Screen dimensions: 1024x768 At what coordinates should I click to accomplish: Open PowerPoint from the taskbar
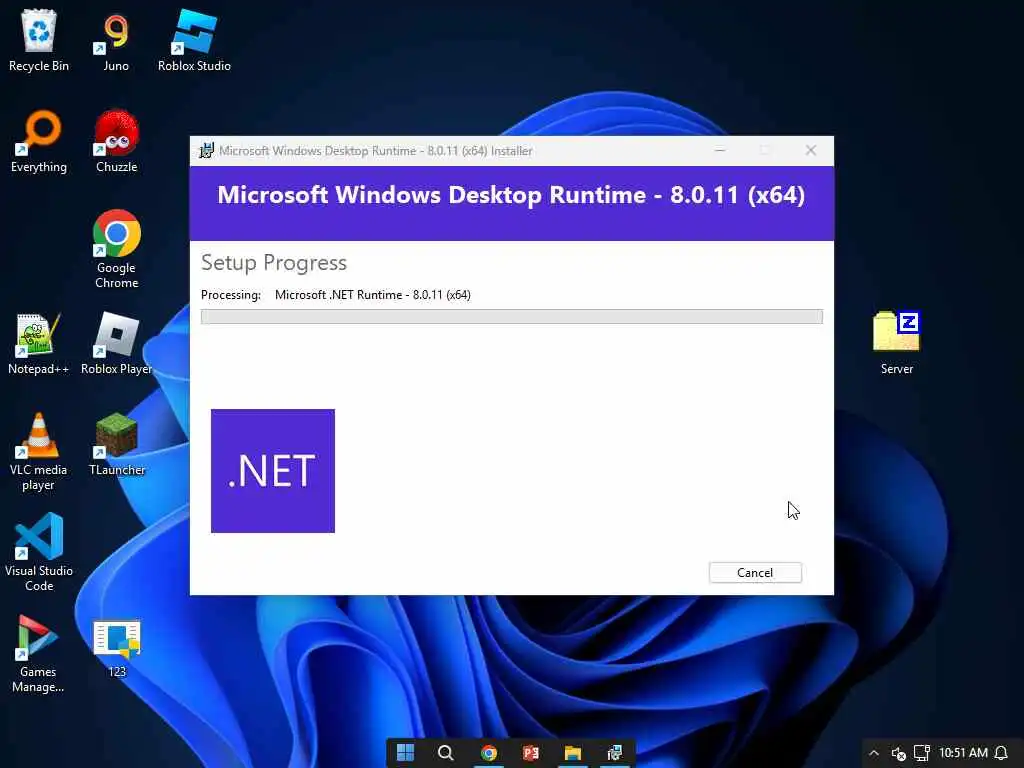(x=530, y=753)
